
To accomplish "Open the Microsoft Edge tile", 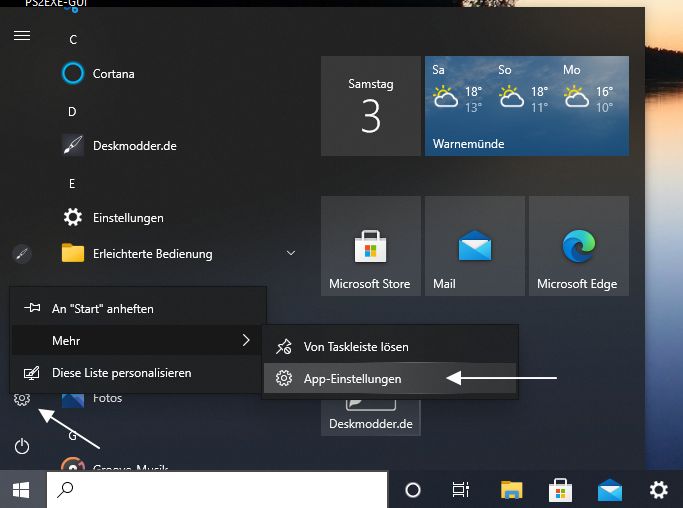I will [579, 246].
